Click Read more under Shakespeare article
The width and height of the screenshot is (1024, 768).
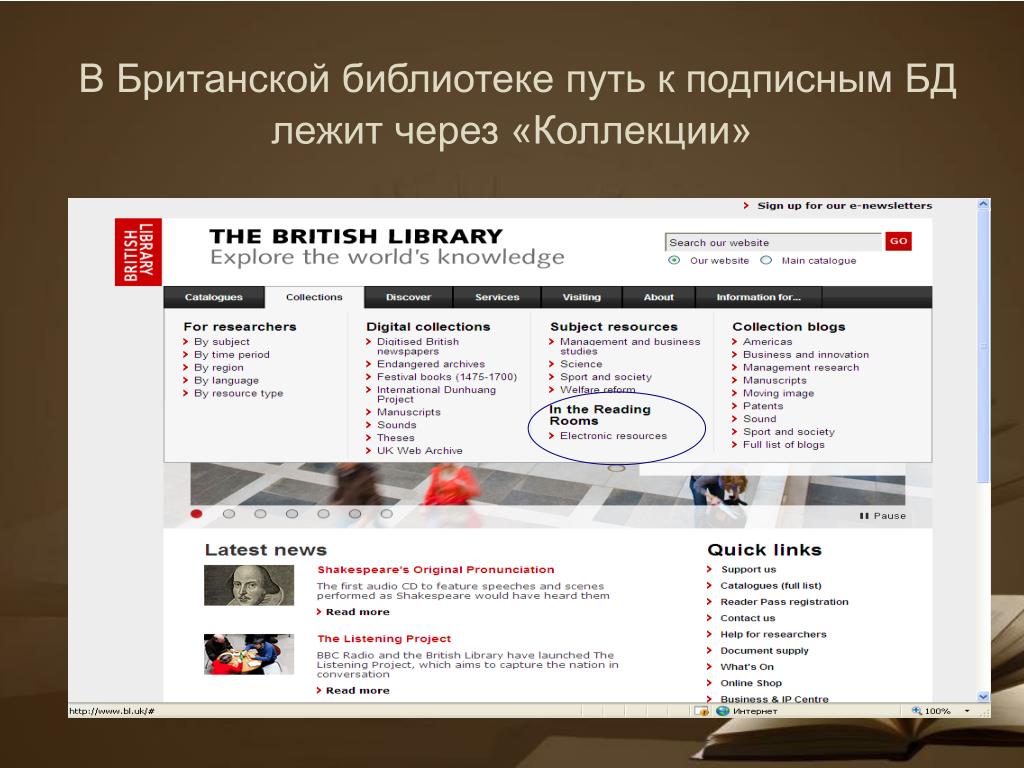click(357, 612)
